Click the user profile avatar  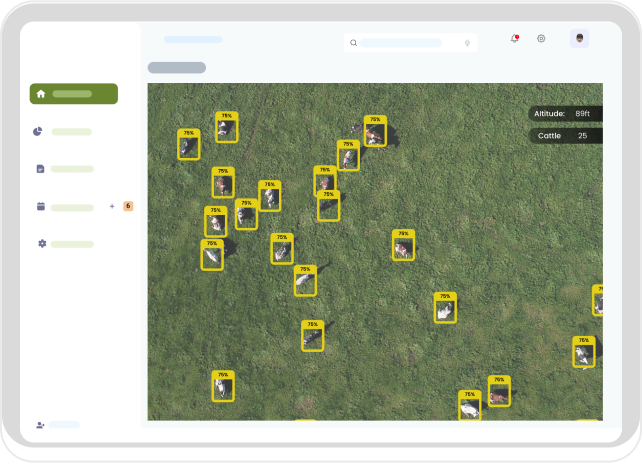pos(579,38)
